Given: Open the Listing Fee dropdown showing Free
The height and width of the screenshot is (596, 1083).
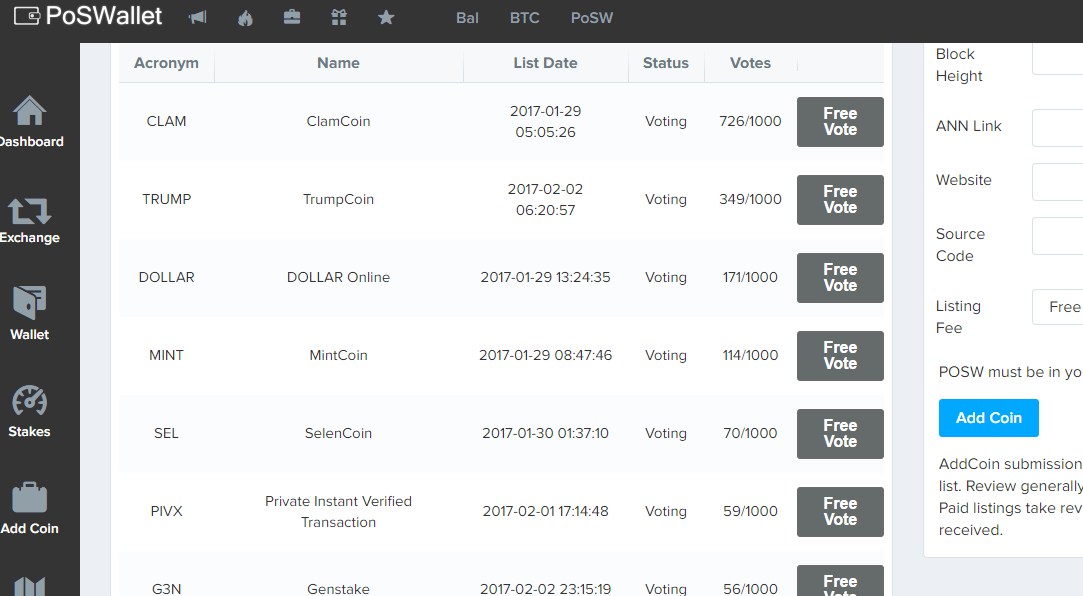Looking at the screenshot, I should coord(1057,307).
